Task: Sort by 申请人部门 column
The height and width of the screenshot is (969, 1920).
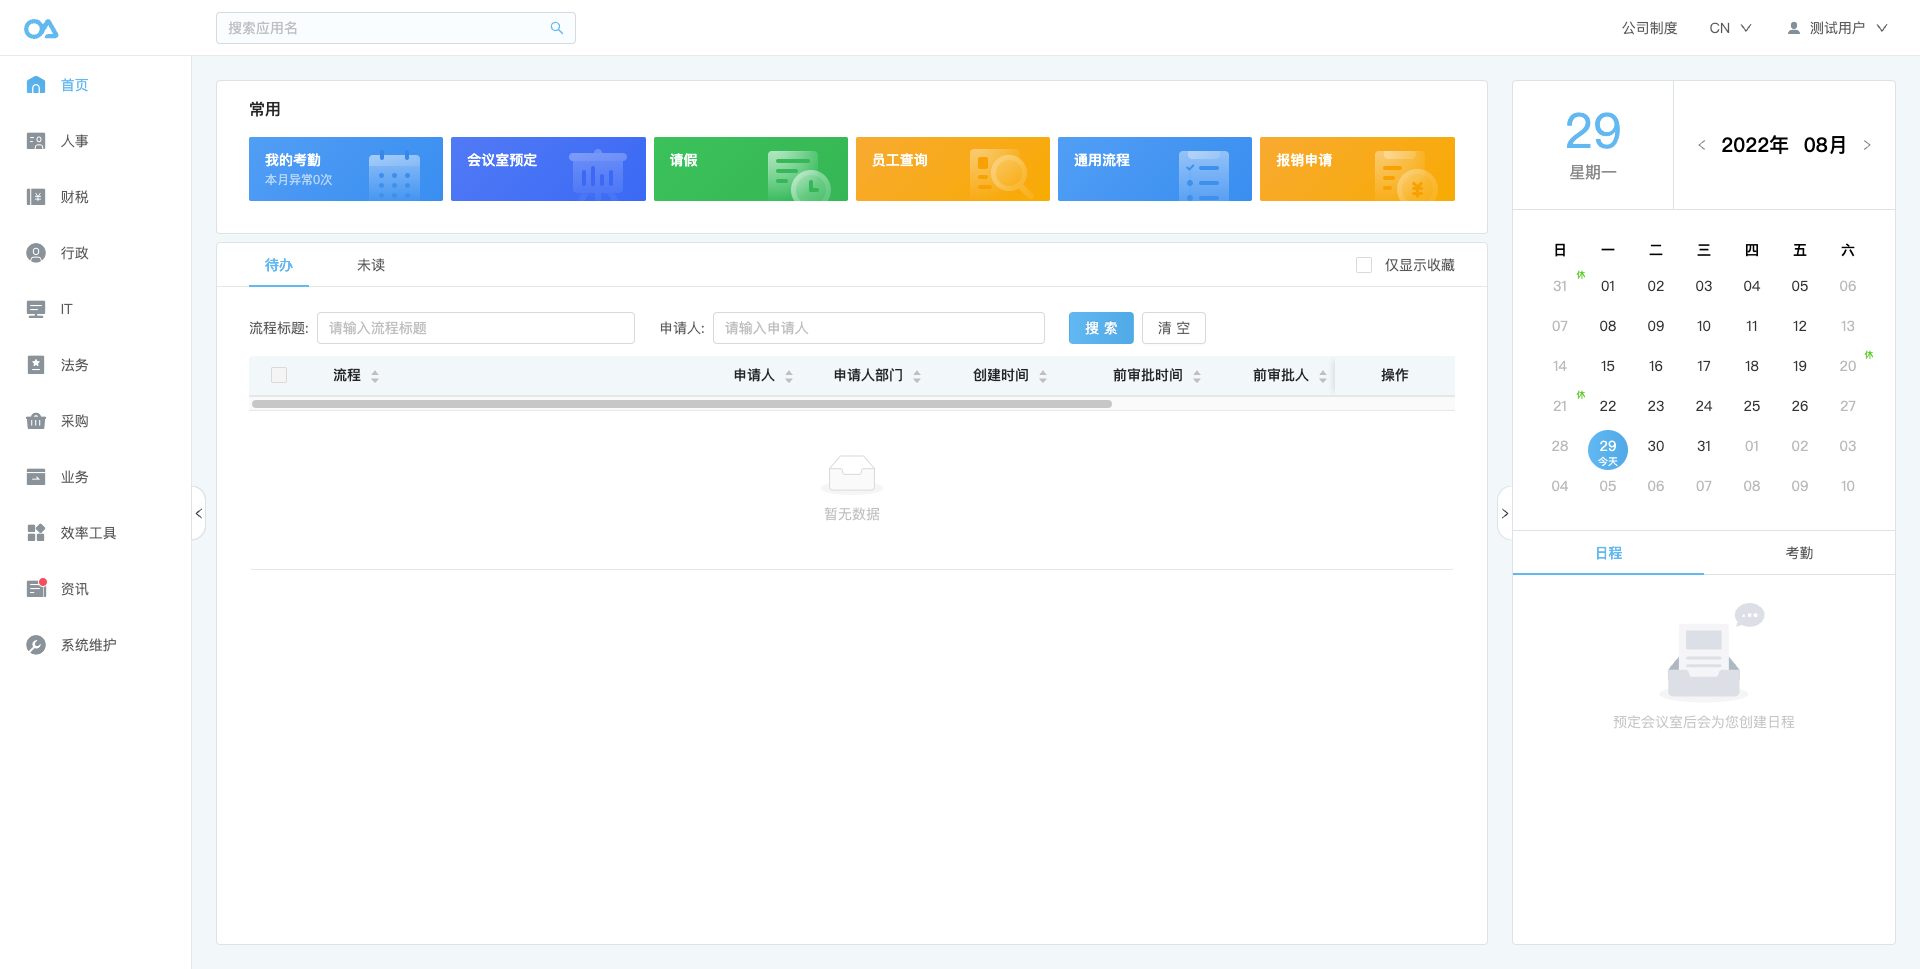Action: [917, 376]
